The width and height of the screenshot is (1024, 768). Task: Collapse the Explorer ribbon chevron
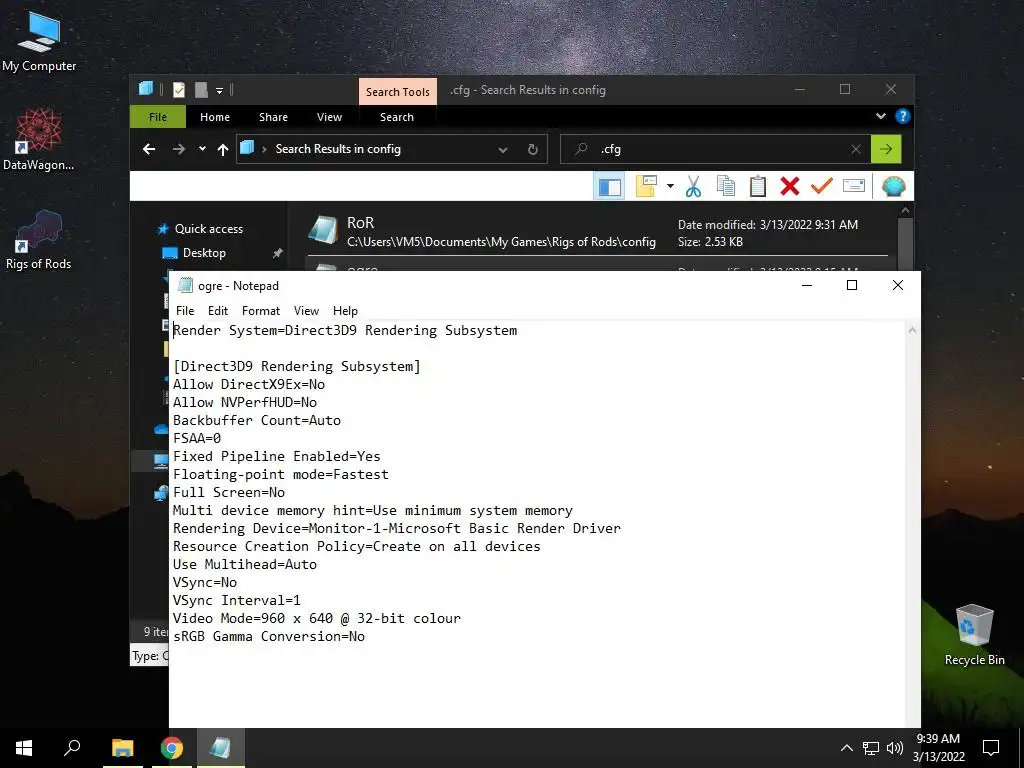click(x=881, y=116)
